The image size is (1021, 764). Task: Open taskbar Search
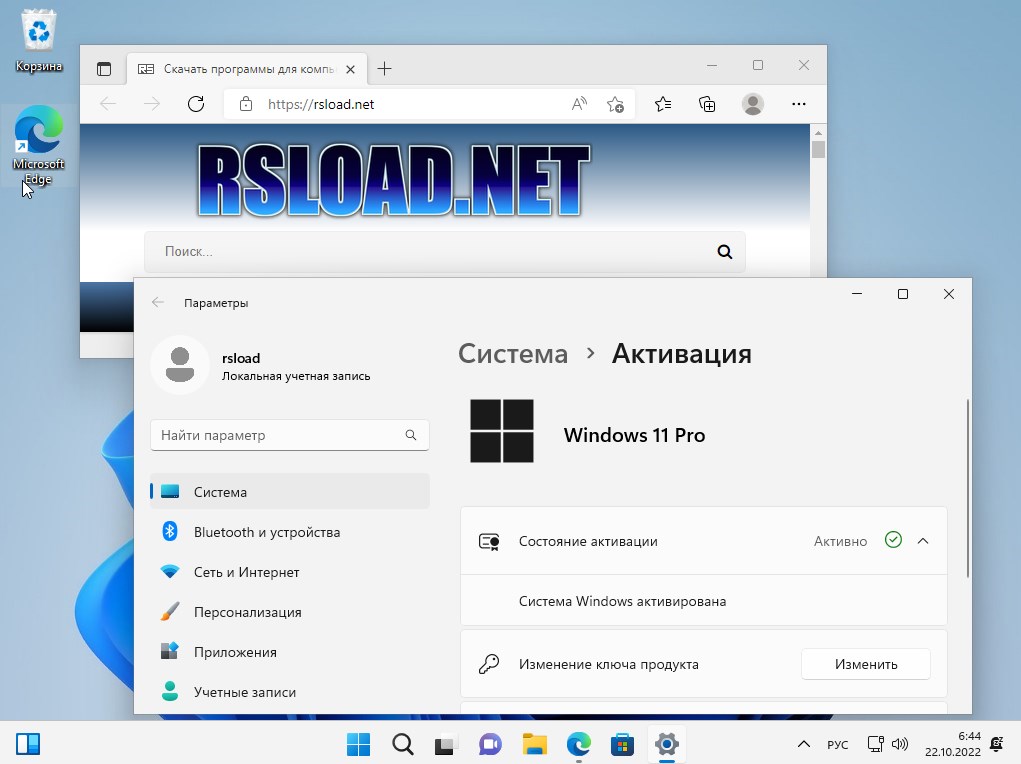402,744
